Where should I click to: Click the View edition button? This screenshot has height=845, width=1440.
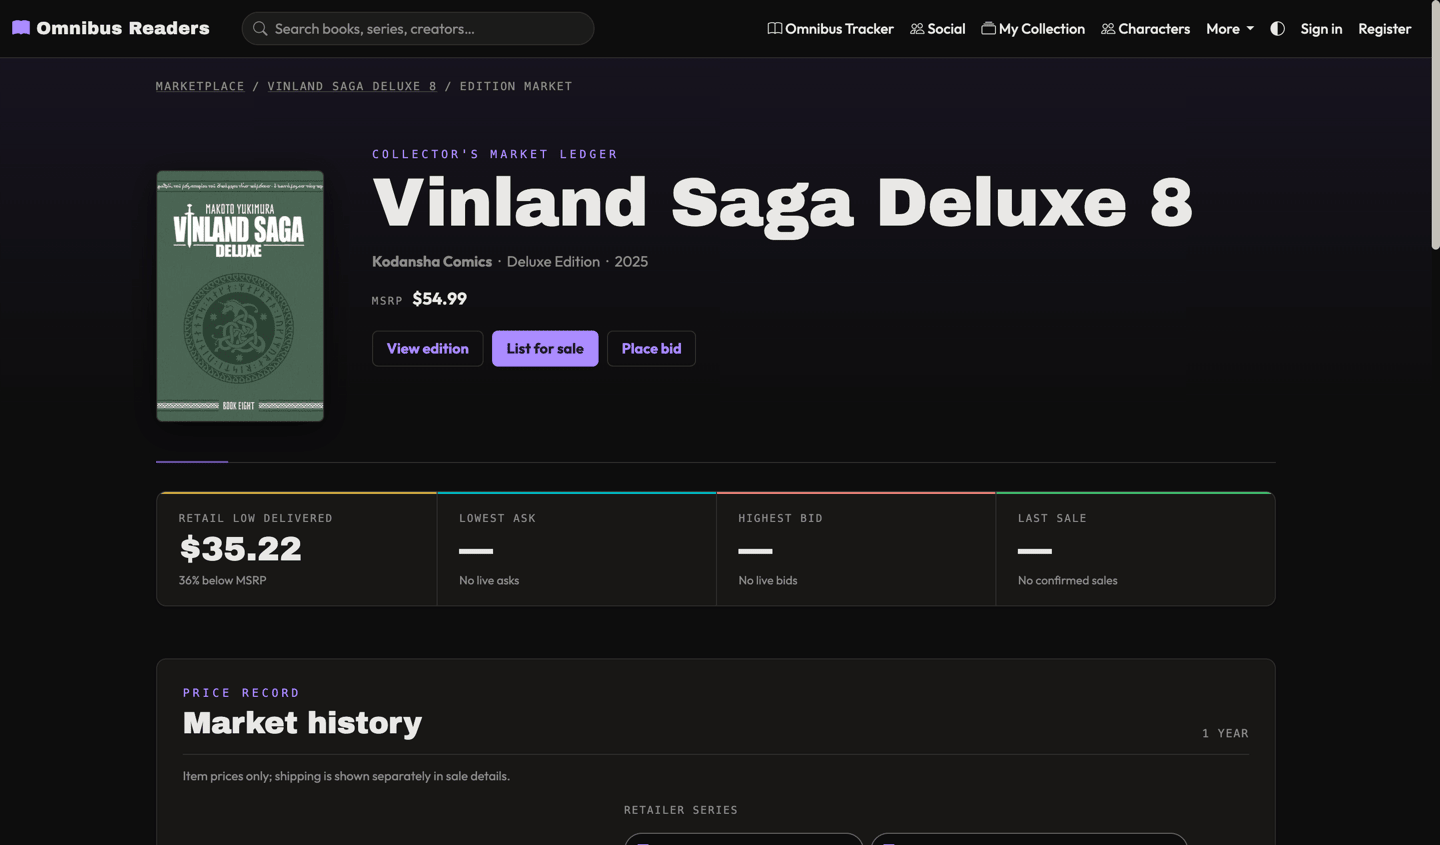(x=428, y=348)
